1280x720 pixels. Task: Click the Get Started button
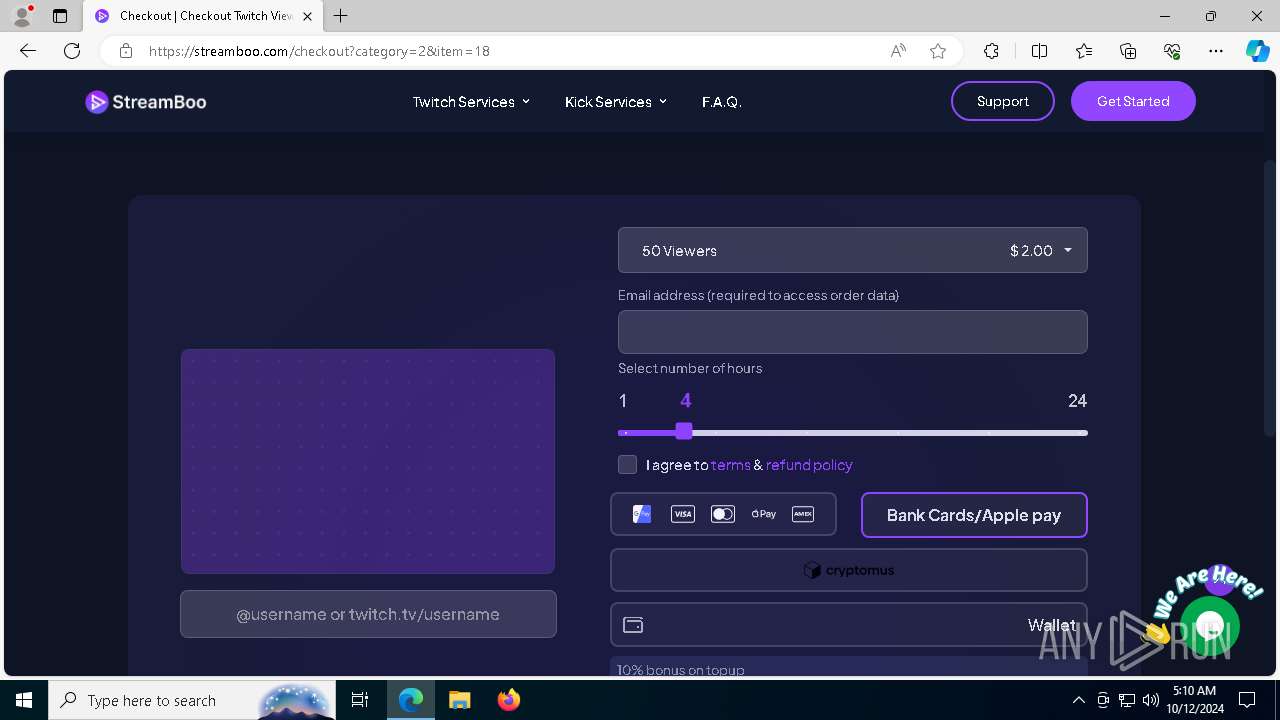[1133, 101]
